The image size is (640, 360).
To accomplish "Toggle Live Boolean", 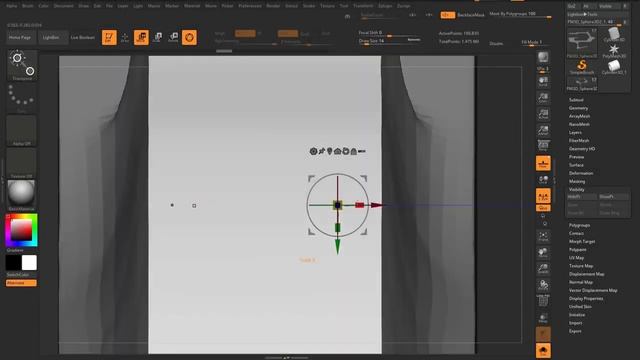I will pos(83,38).
